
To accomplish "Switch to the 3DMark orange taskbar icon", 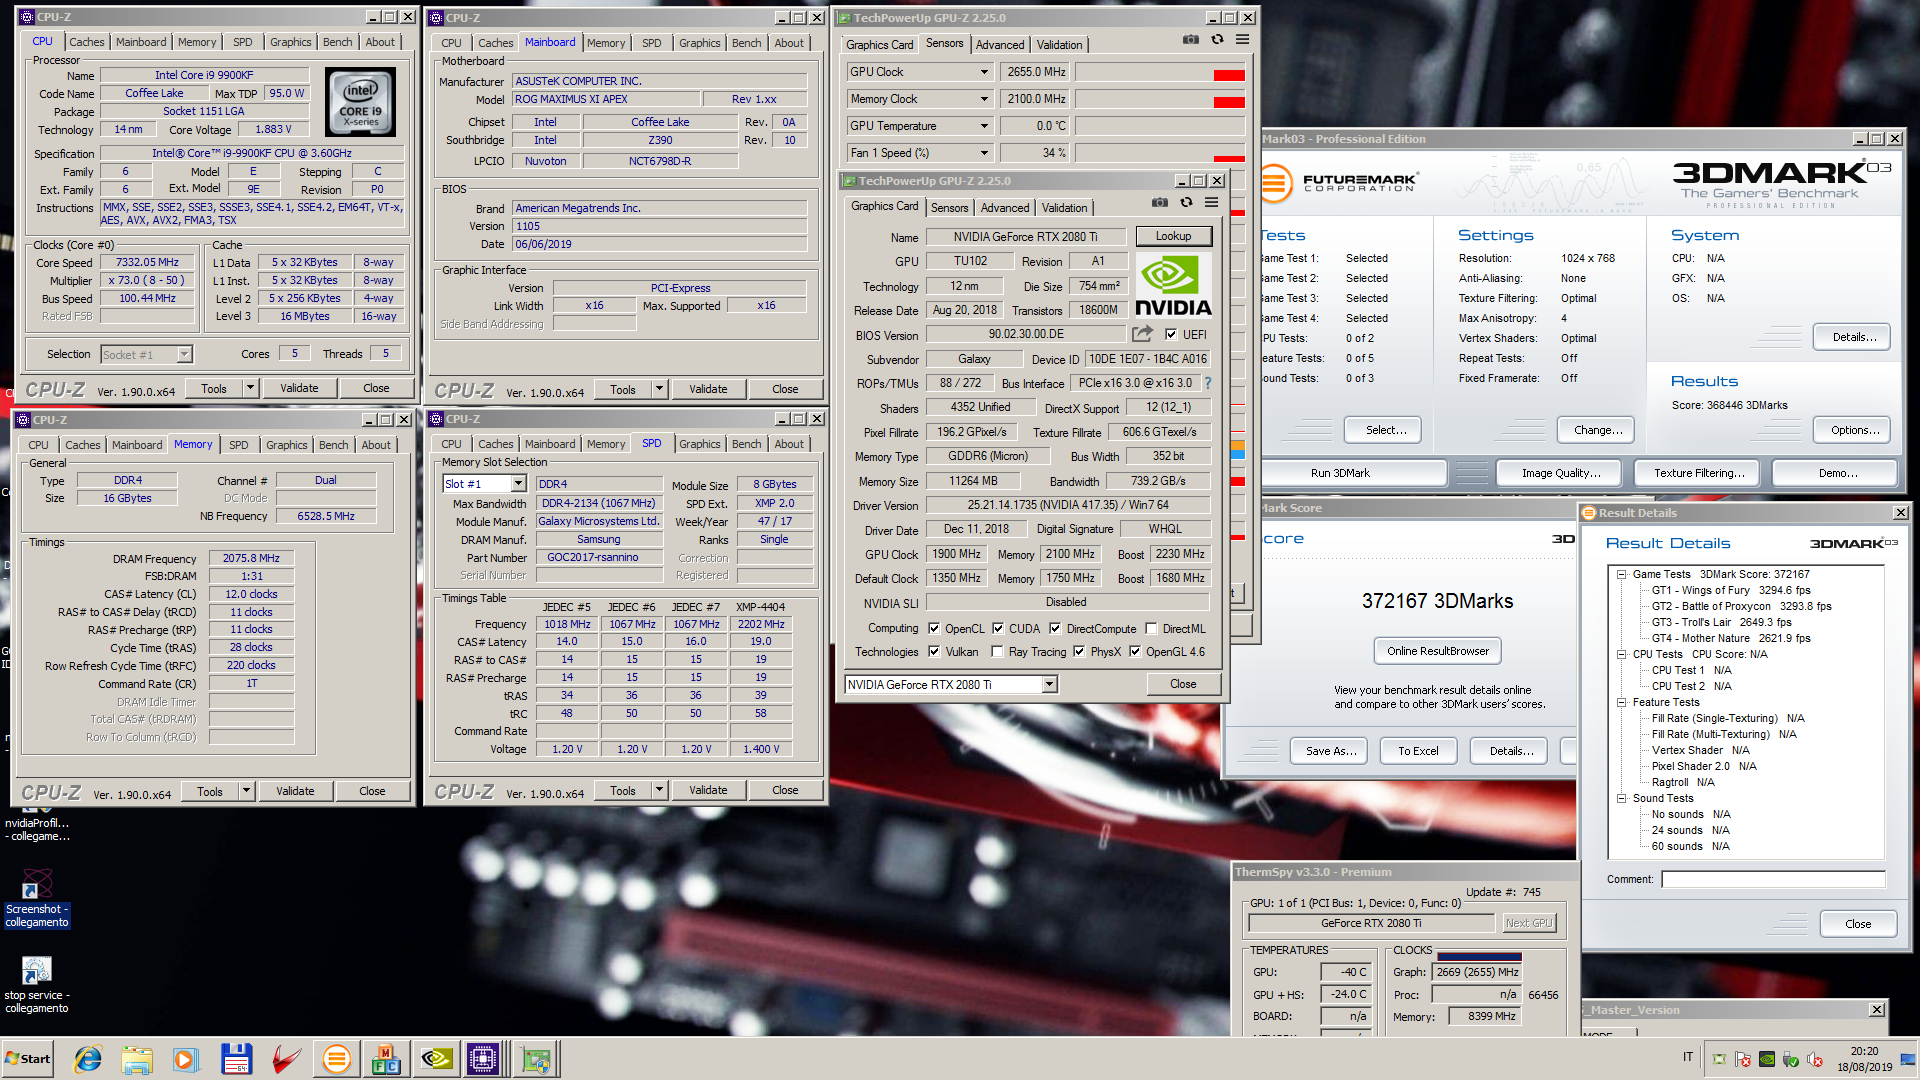I will pos(336,1059).
